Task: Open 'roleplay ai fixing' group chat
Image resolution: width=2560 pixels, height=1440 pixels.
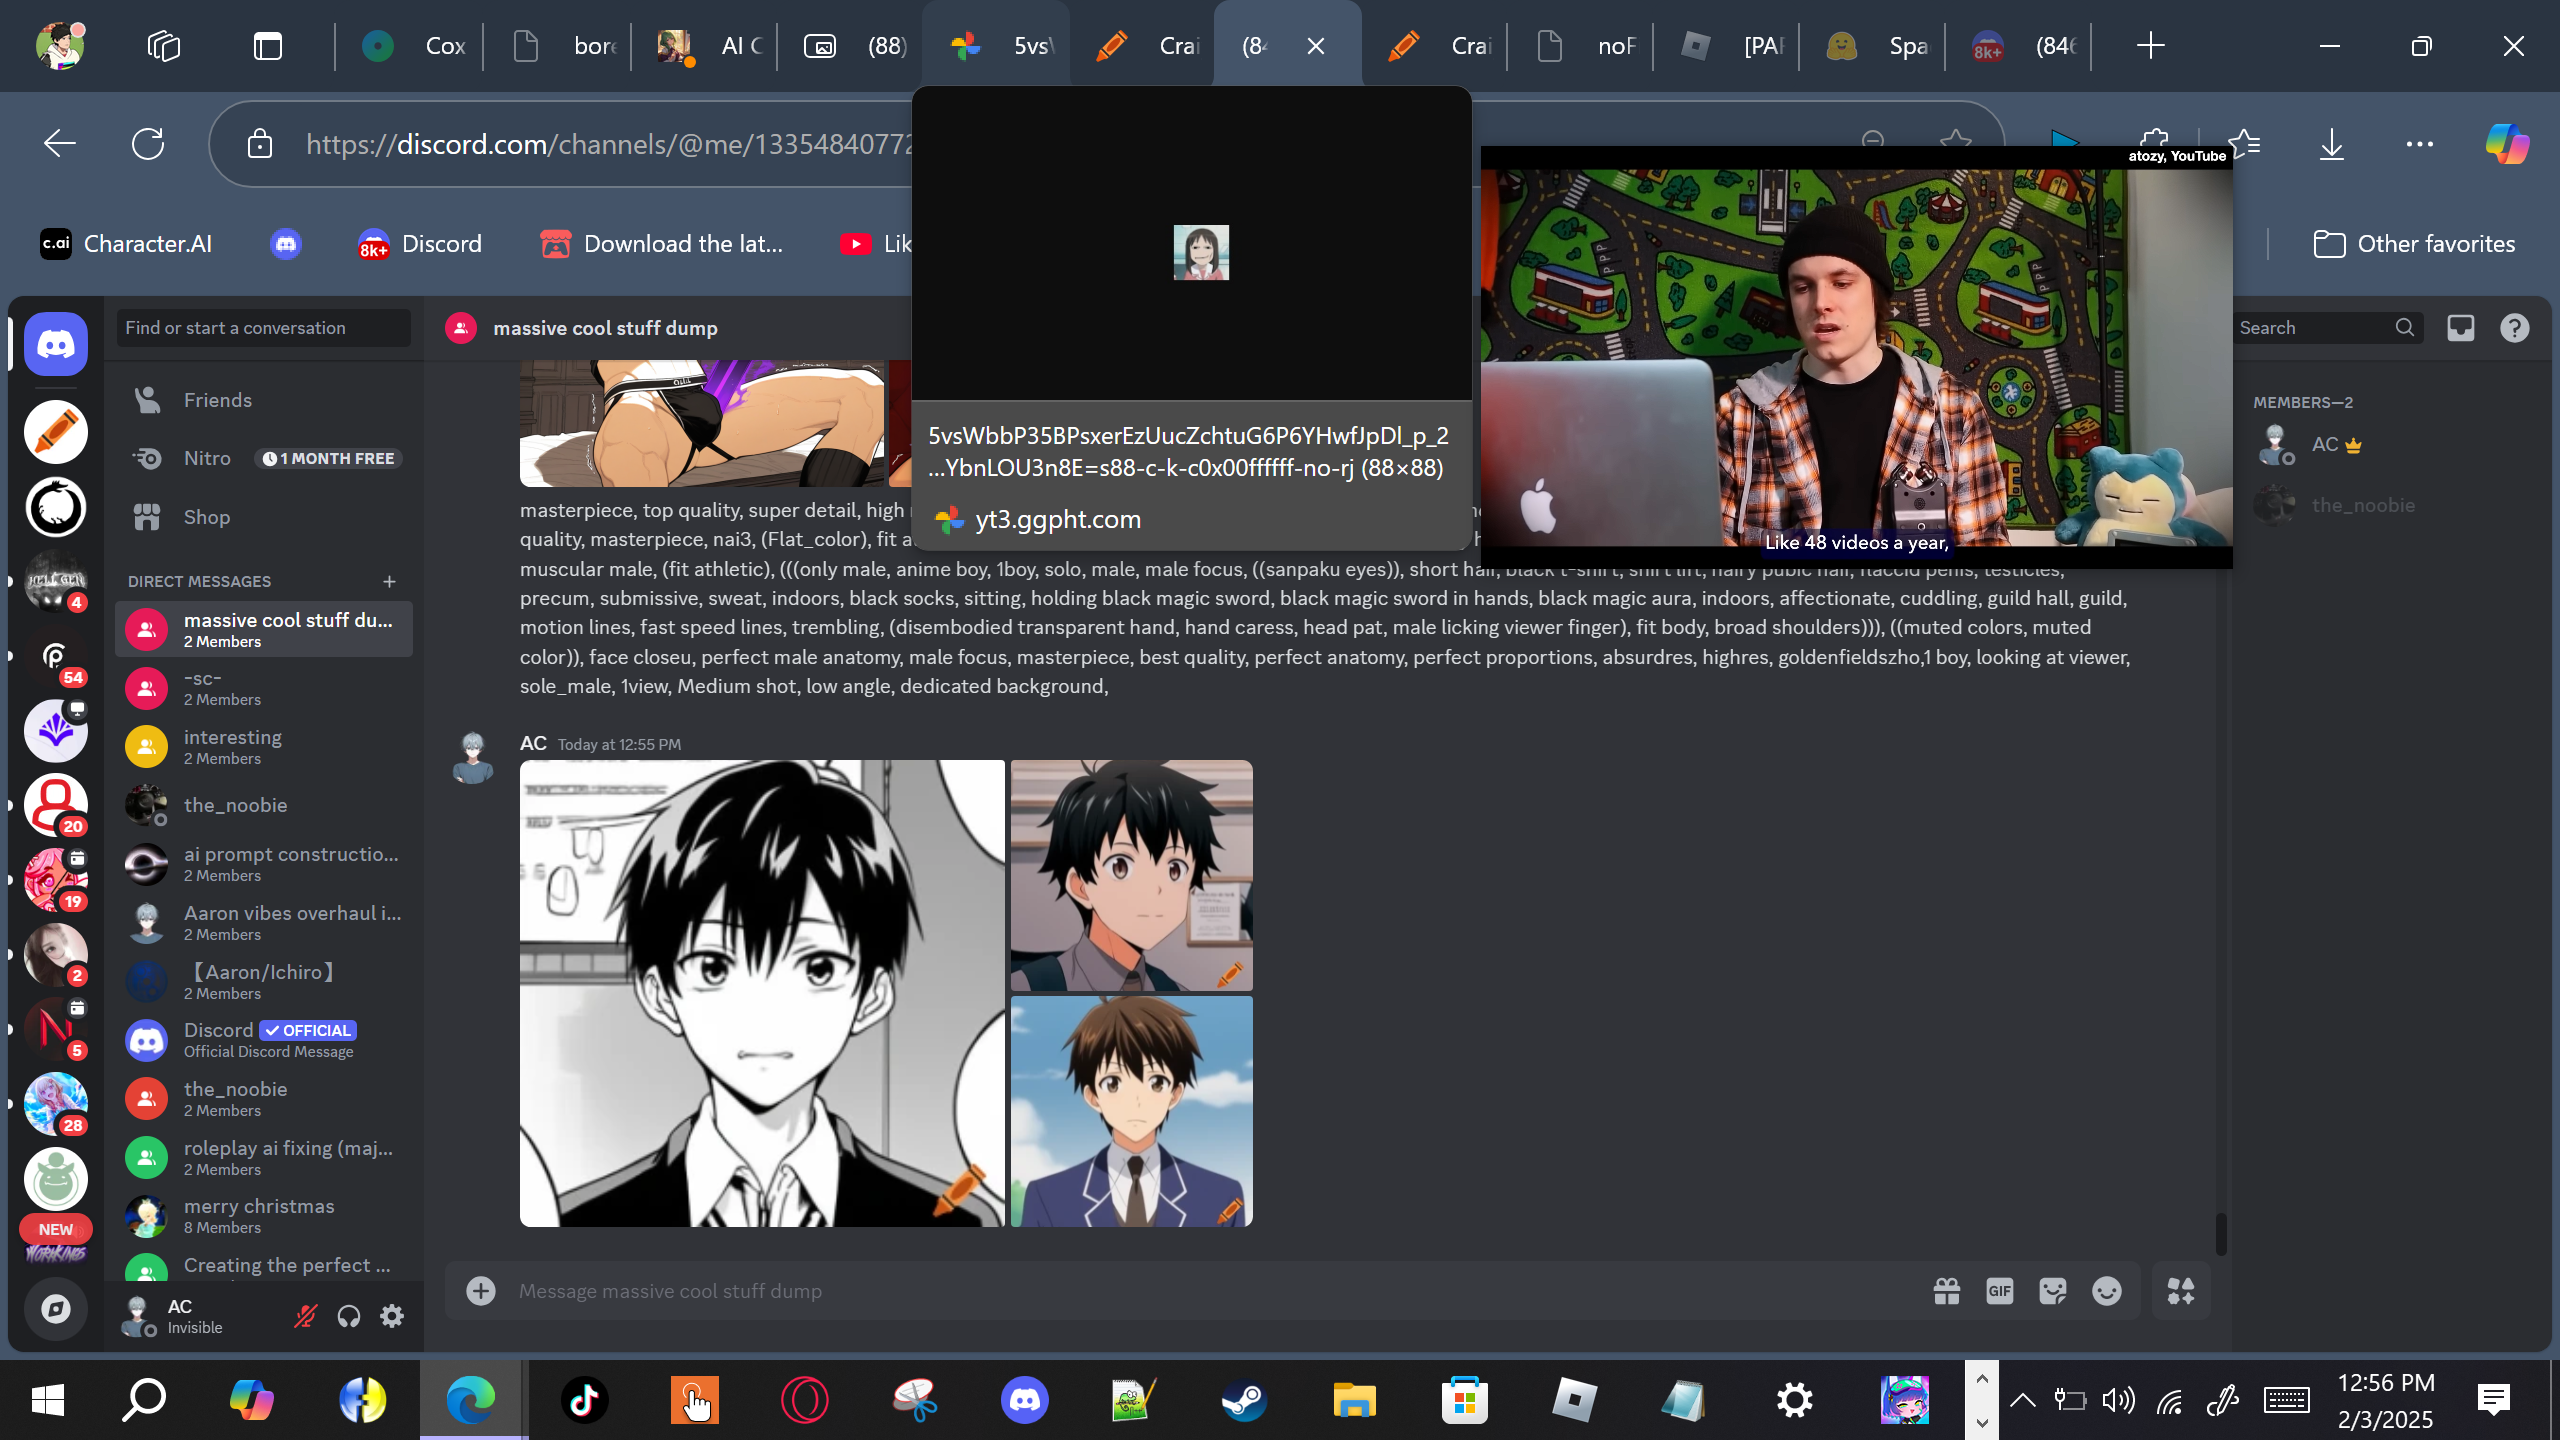Action: pyautogui.click(x=264, y=1158)
